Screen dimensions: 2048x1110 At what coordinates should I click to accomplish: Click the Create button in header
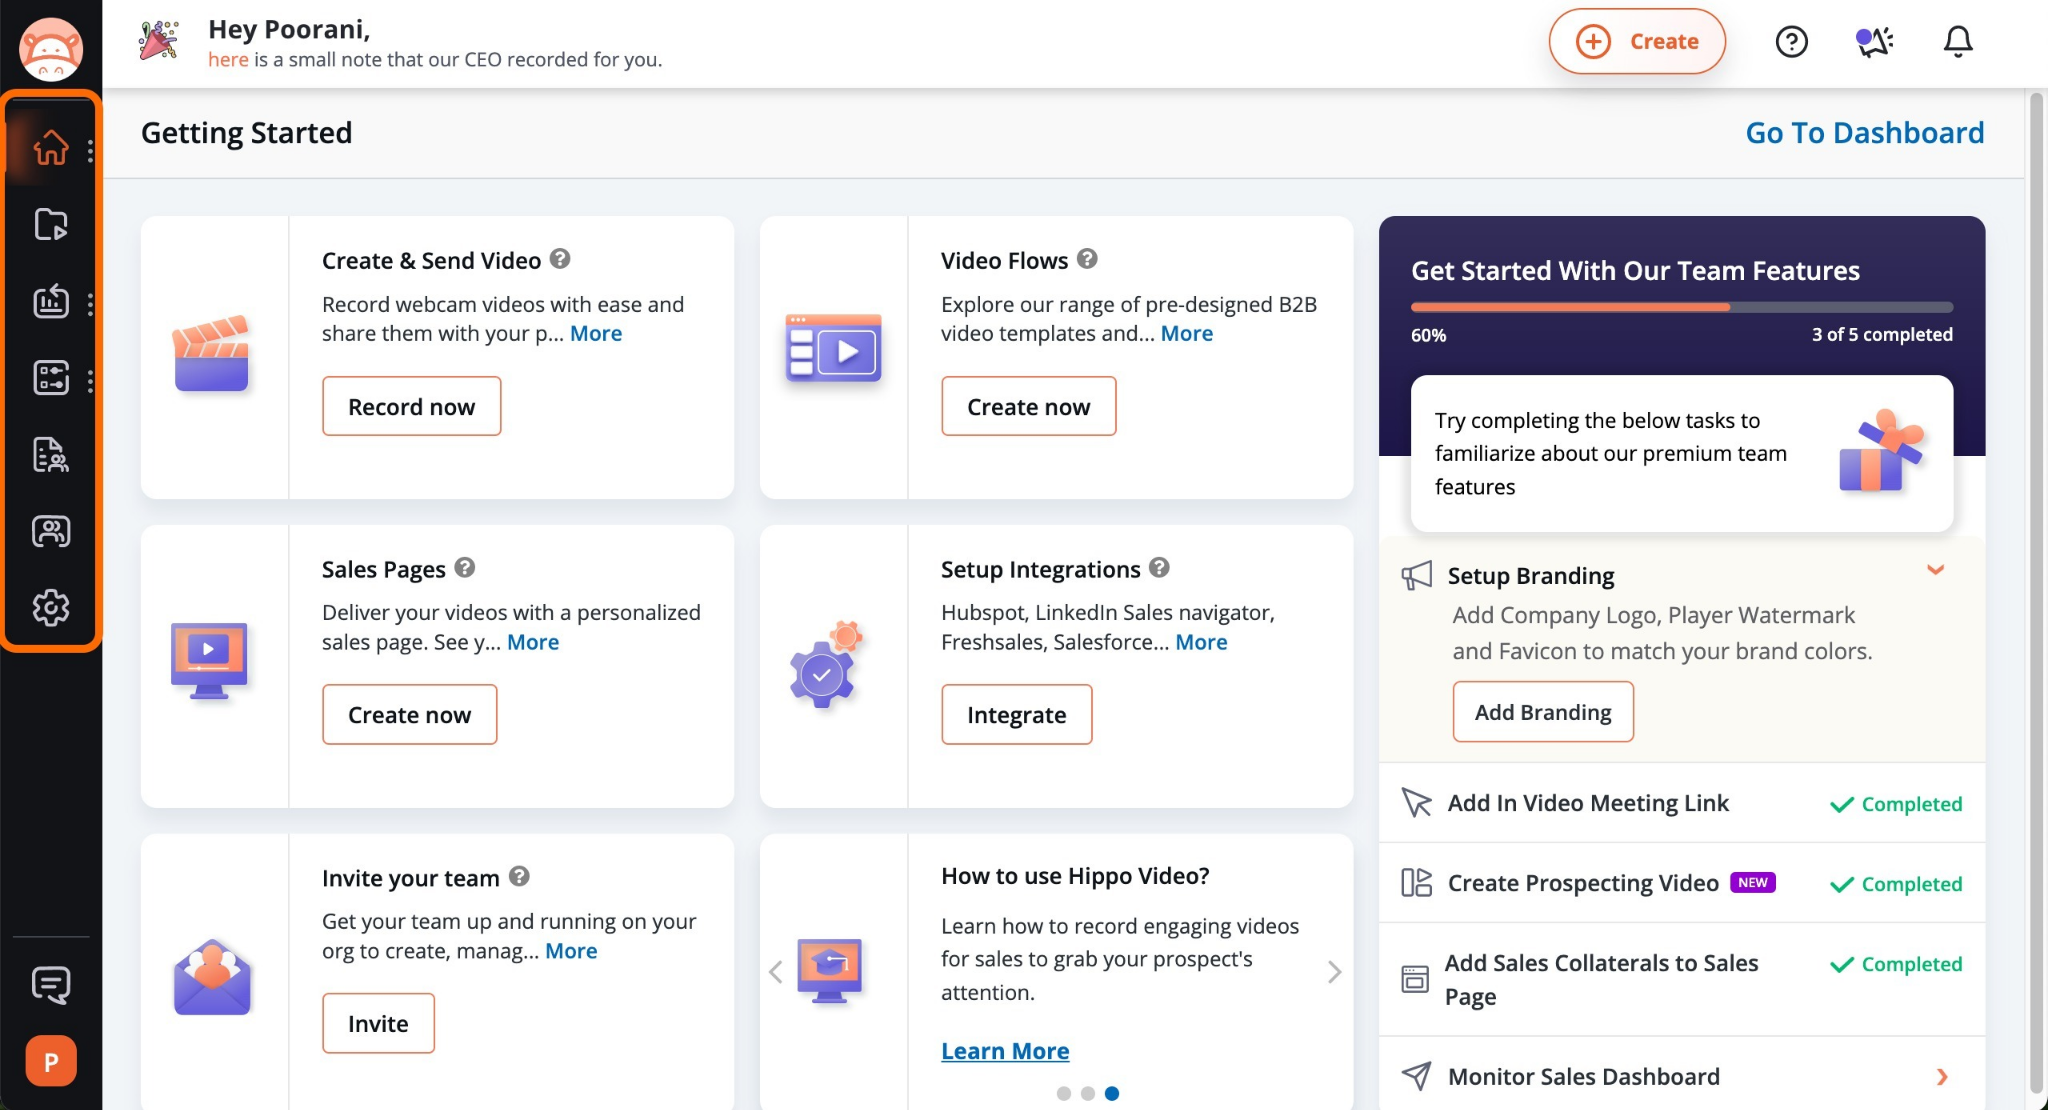click(1637, 42)
